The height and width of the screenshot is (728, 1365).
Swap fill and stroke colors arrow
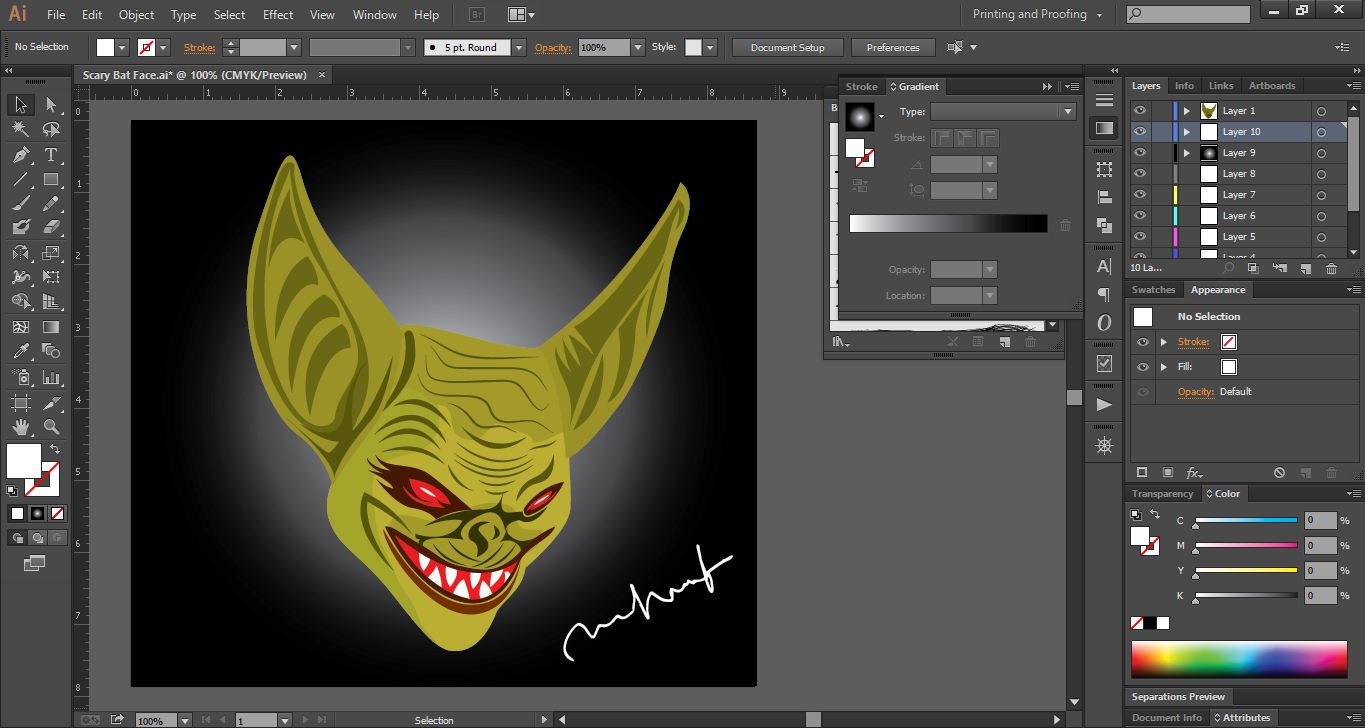point(55,449)
